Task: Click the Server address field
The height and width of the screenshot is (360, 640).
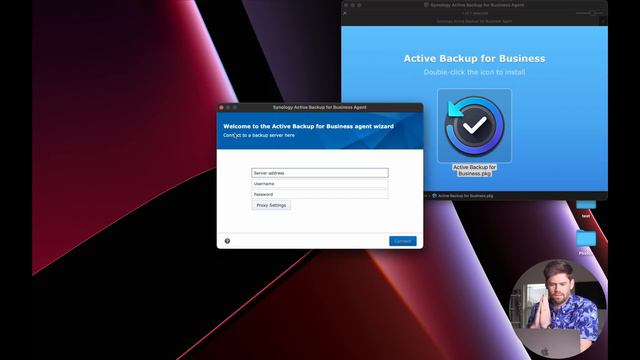Action: pyautogui.click(x=320, y=173)
